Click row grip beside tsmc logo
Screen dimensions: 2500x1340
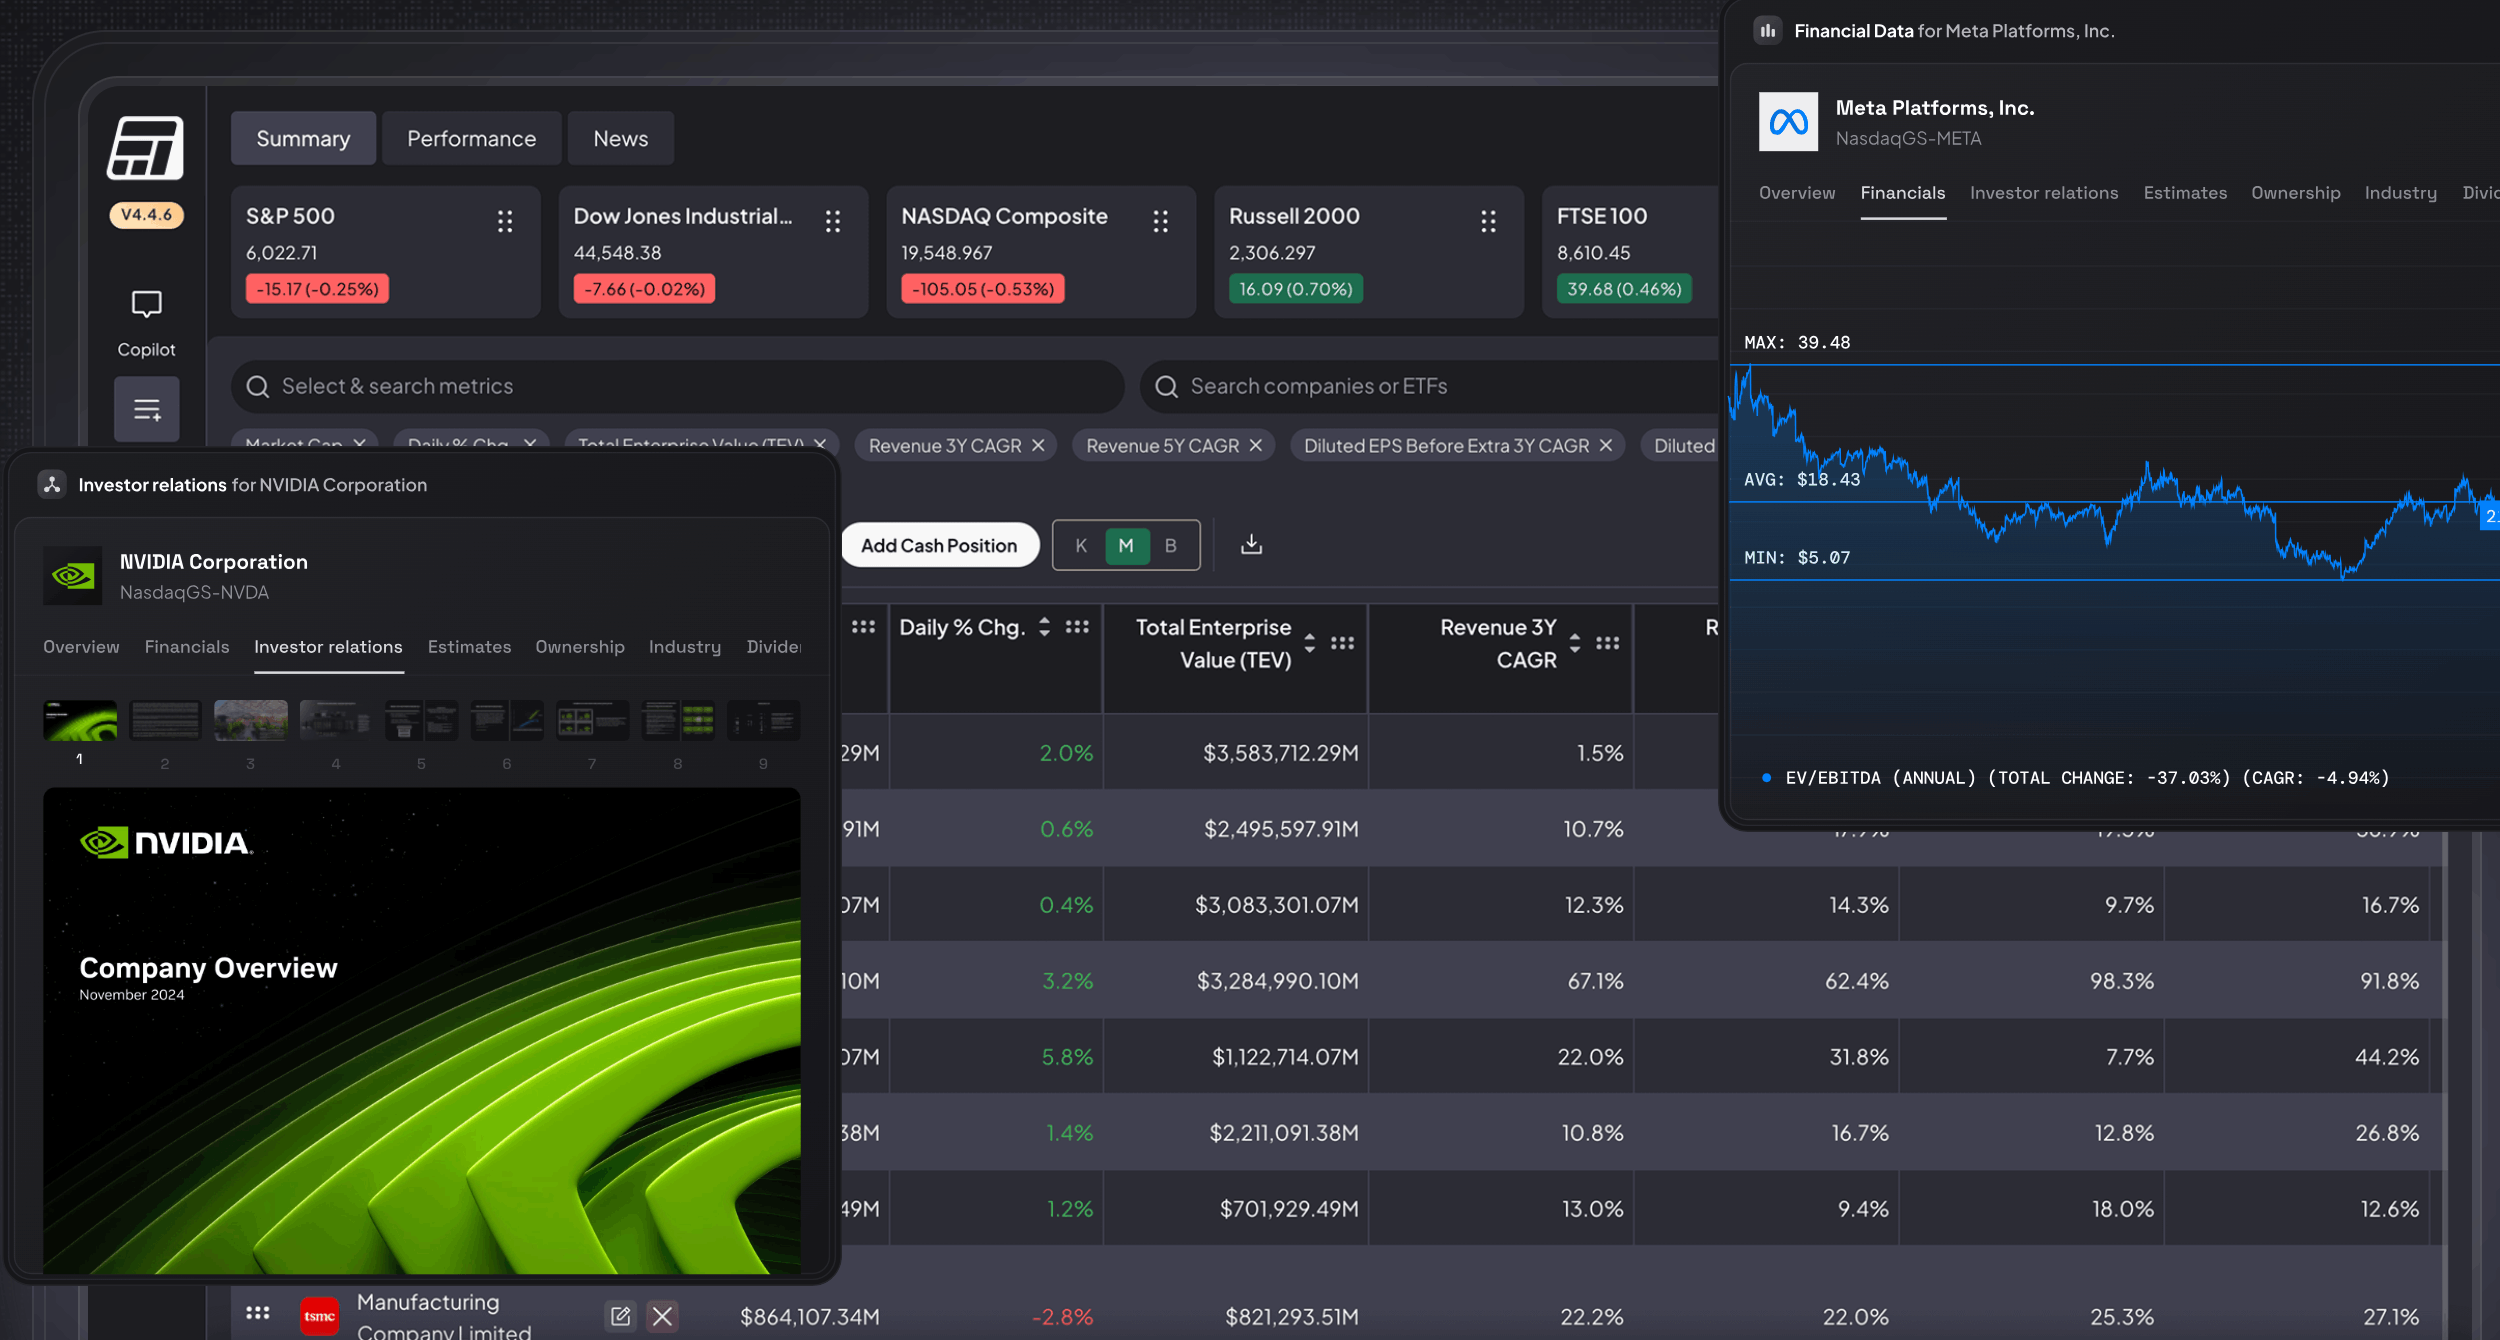[x=258, y=1313]
